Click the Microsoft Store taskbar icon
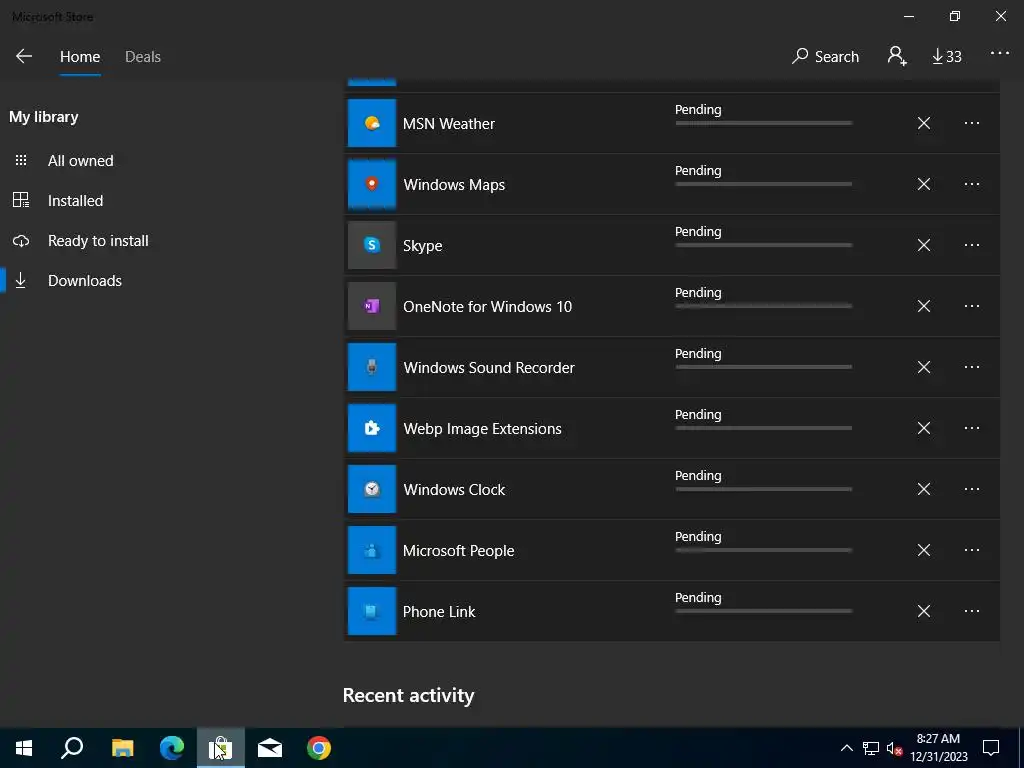The height and width of the screenshot is (768, 1024). coord(221,748)
